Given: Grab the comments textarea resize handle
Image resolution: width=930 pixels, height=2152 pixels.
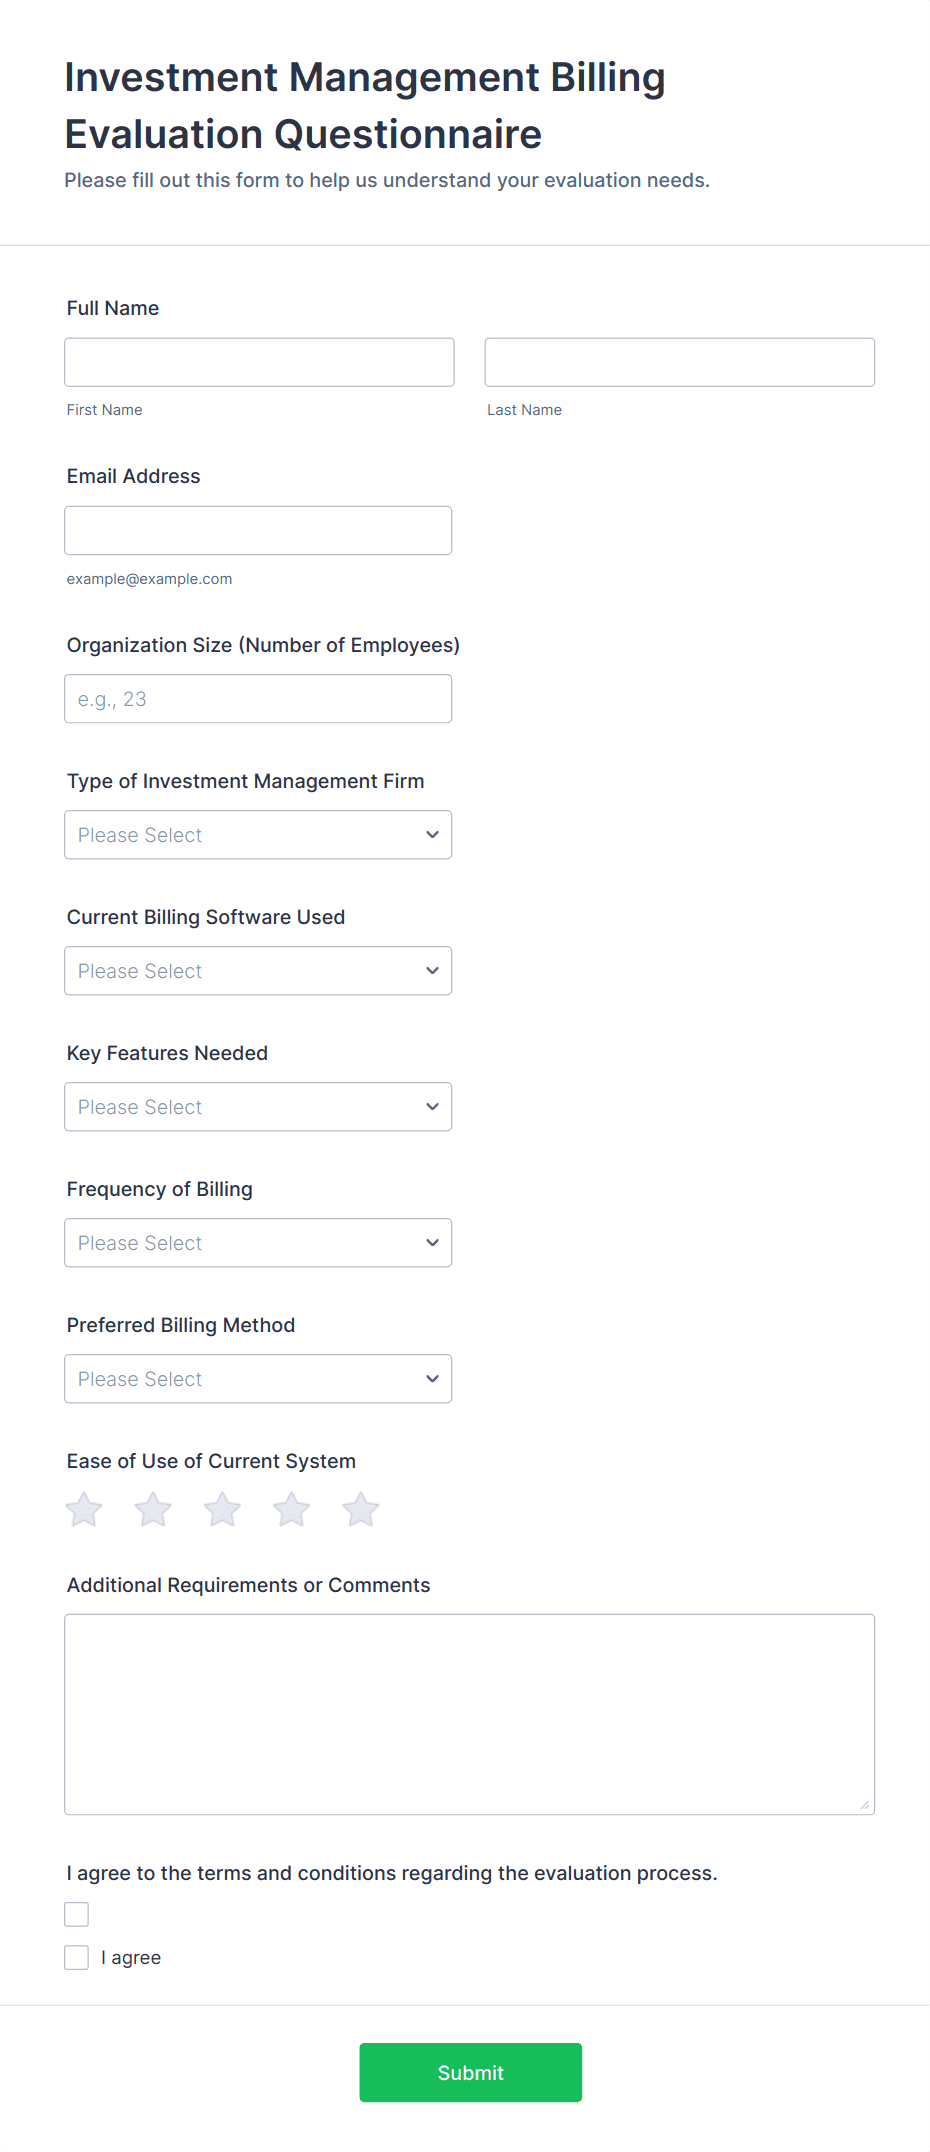Looking at the screenshot, I should tap(865, 1805).
